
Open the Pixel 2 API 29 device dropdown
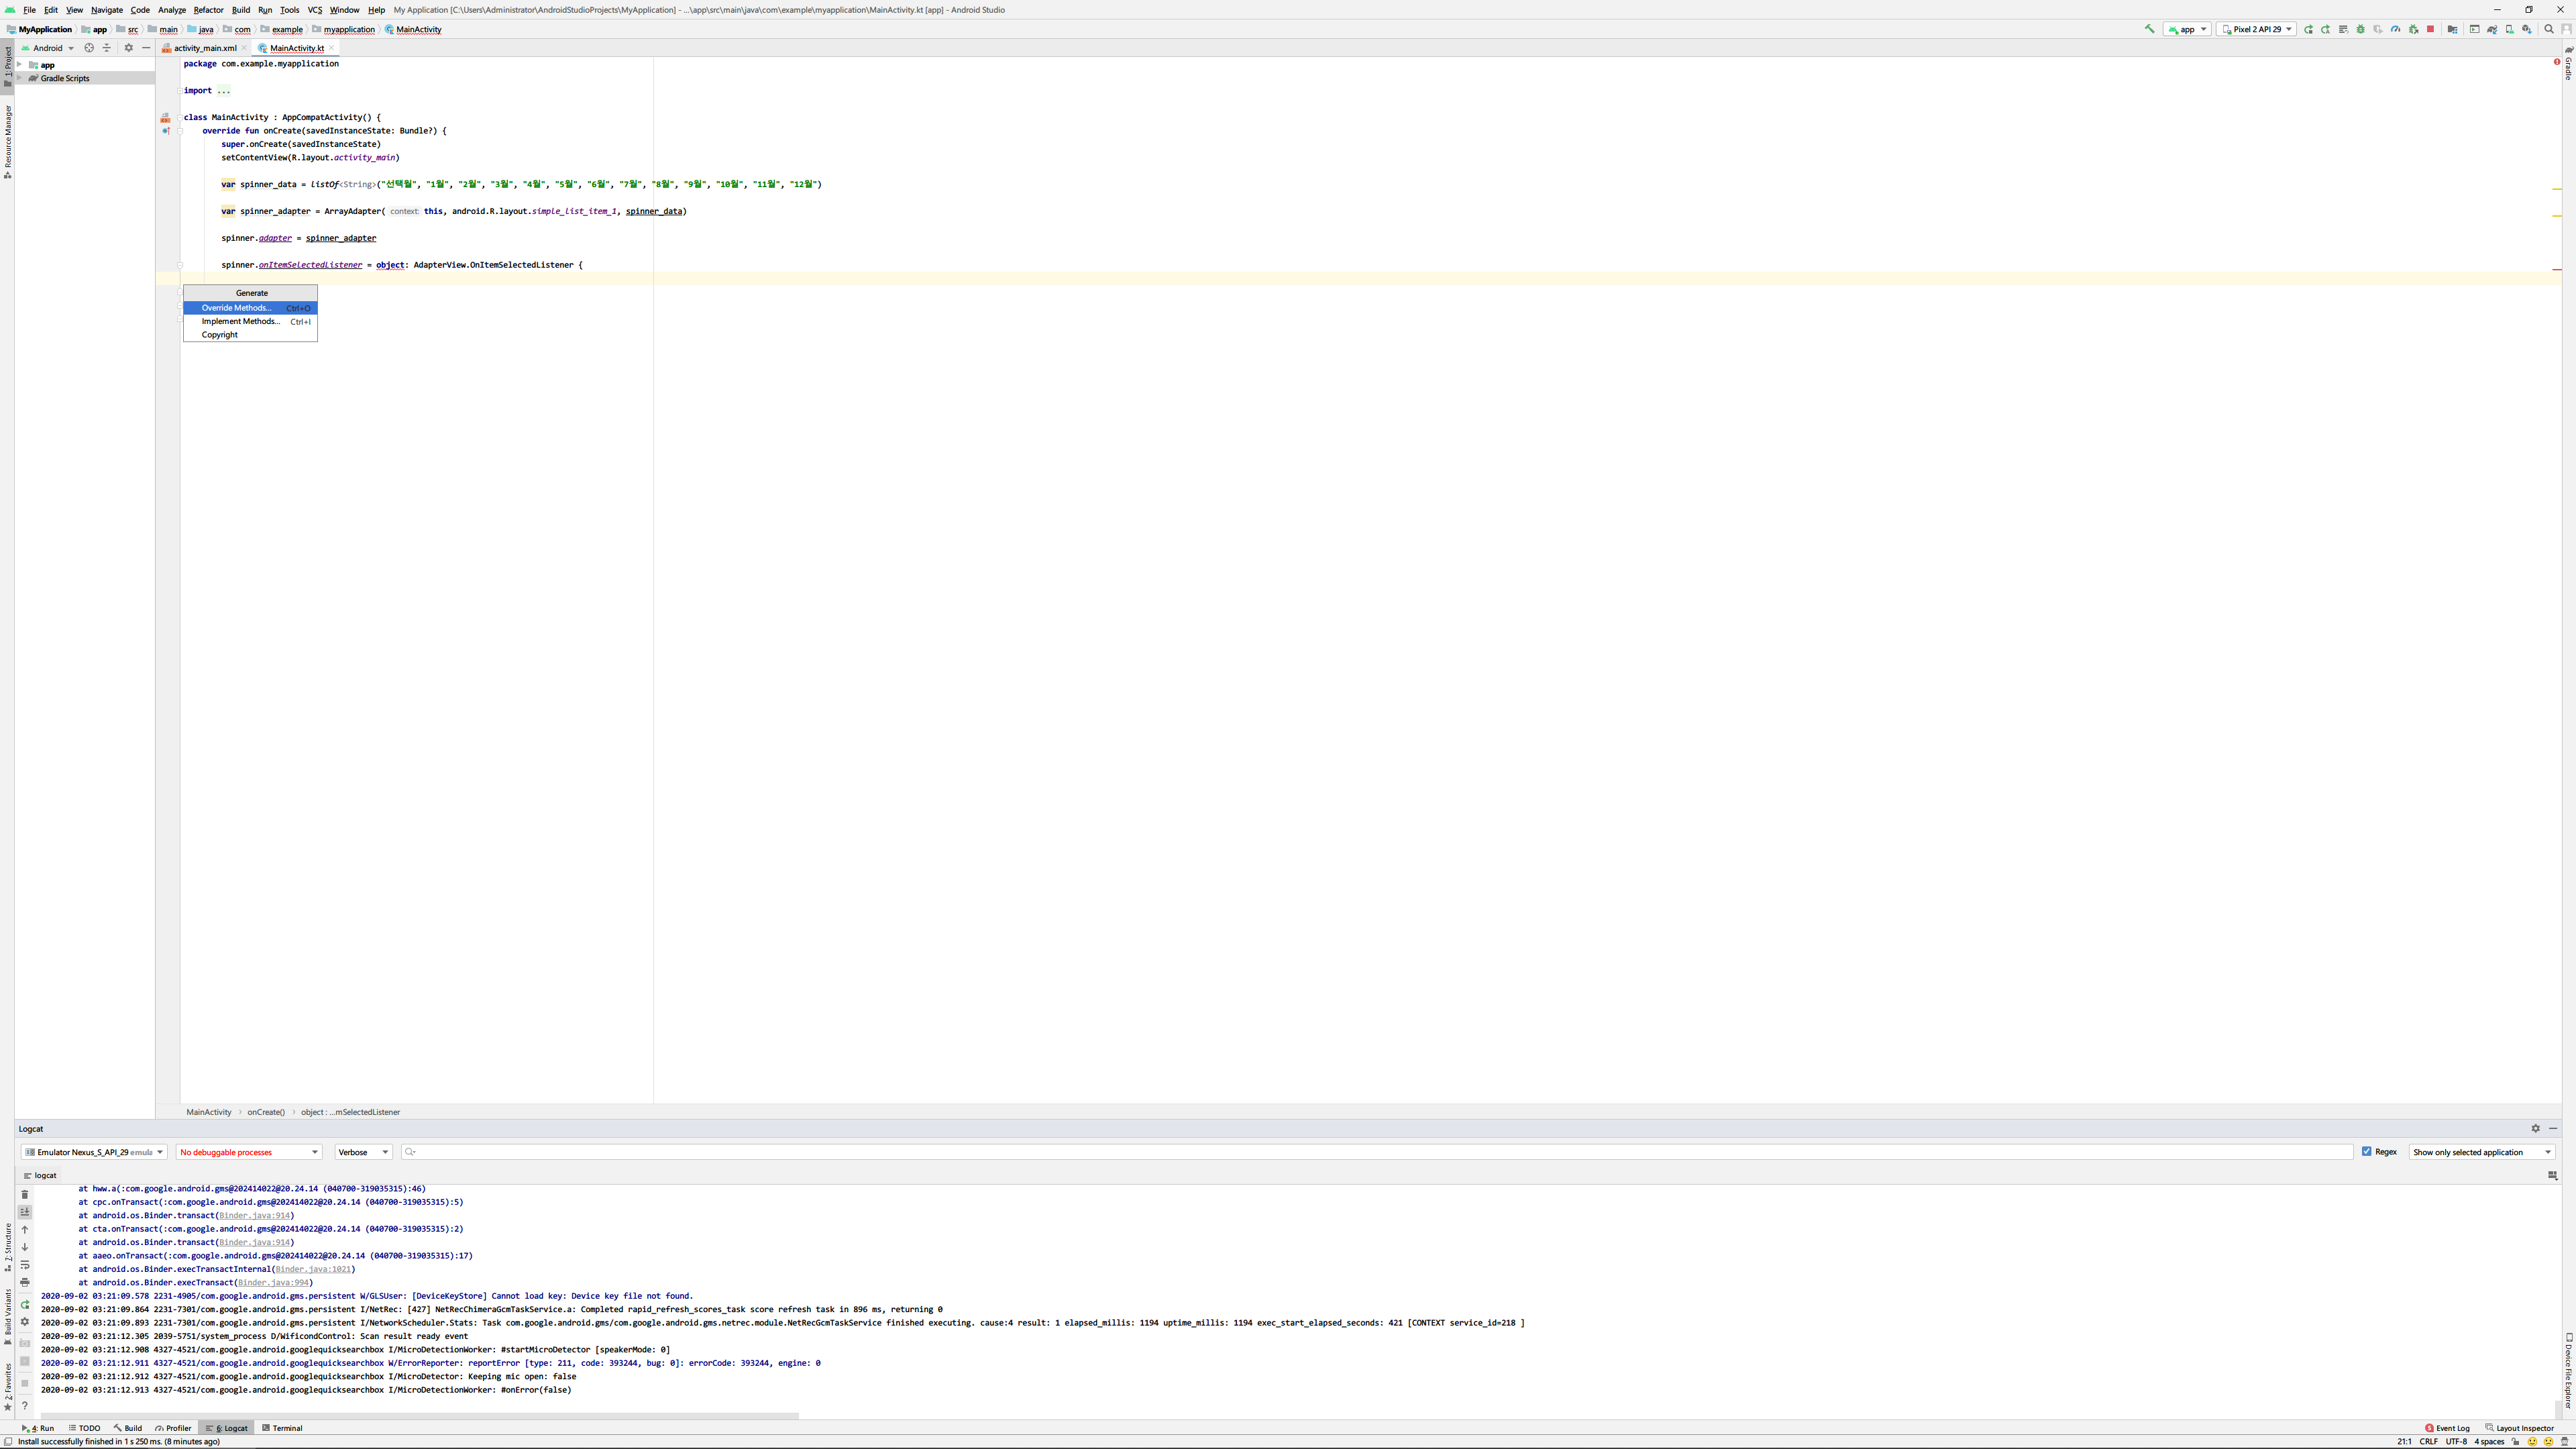(2256, 29)
